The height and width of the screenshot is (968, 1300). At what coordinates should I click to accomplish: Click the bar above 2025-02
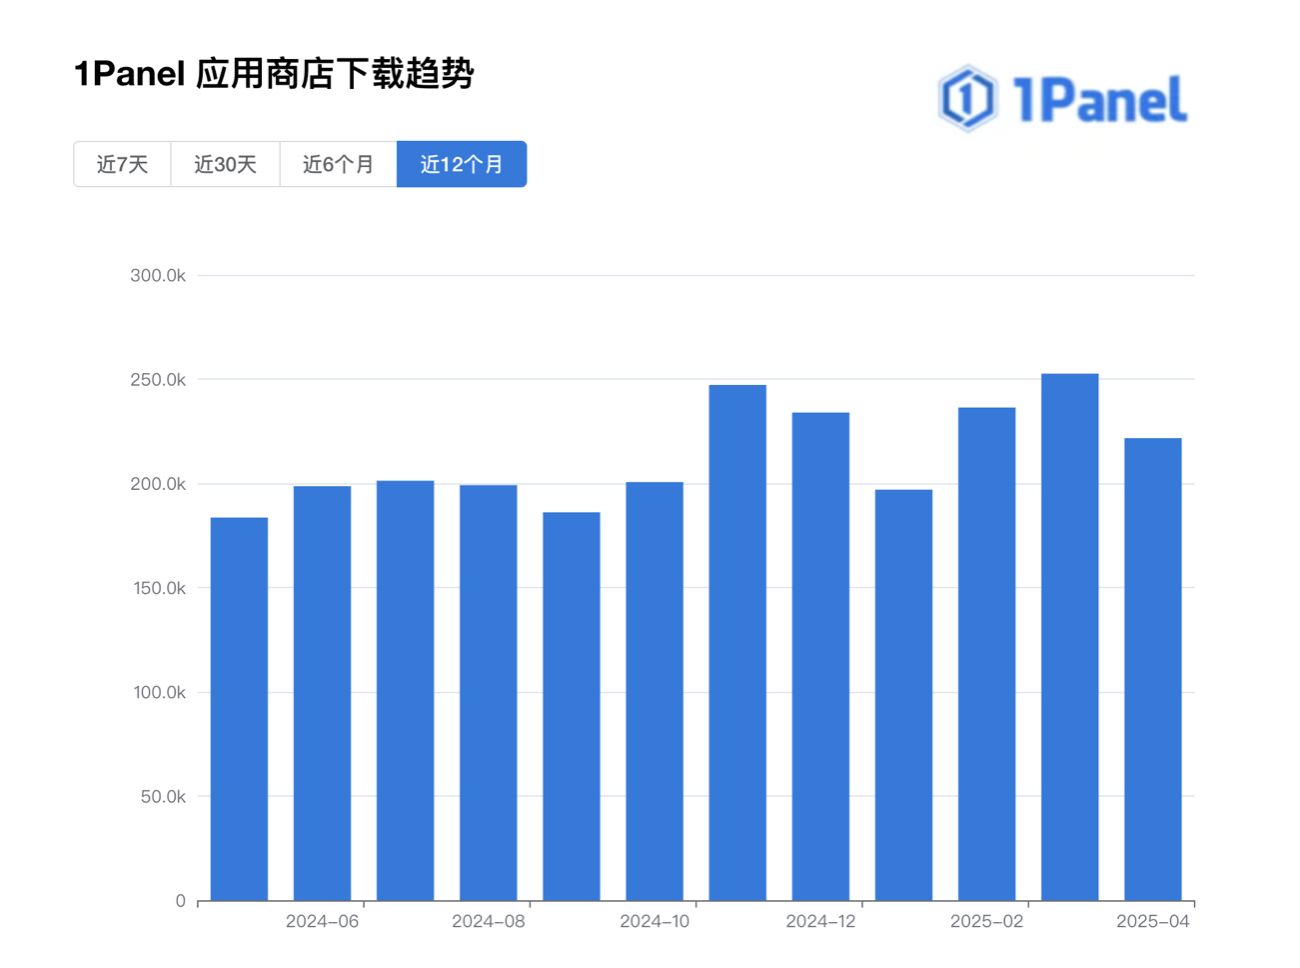pyautogui.click(x=986, y=654)
